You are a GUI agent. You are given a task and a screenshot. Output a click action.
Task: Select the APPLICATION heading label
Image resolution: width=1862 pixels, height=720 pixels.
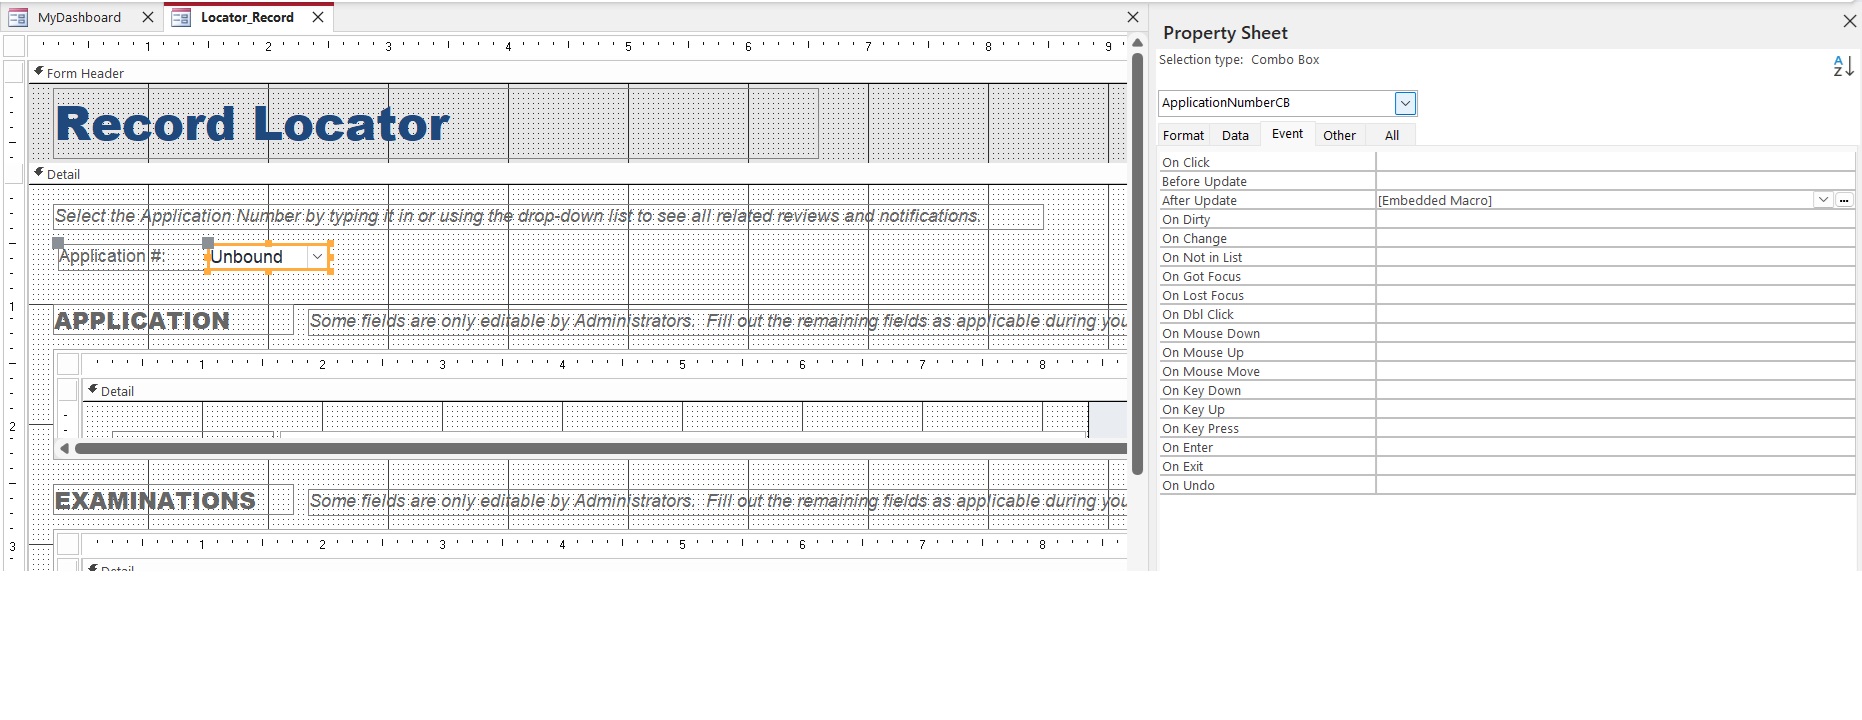pos(173,321)
